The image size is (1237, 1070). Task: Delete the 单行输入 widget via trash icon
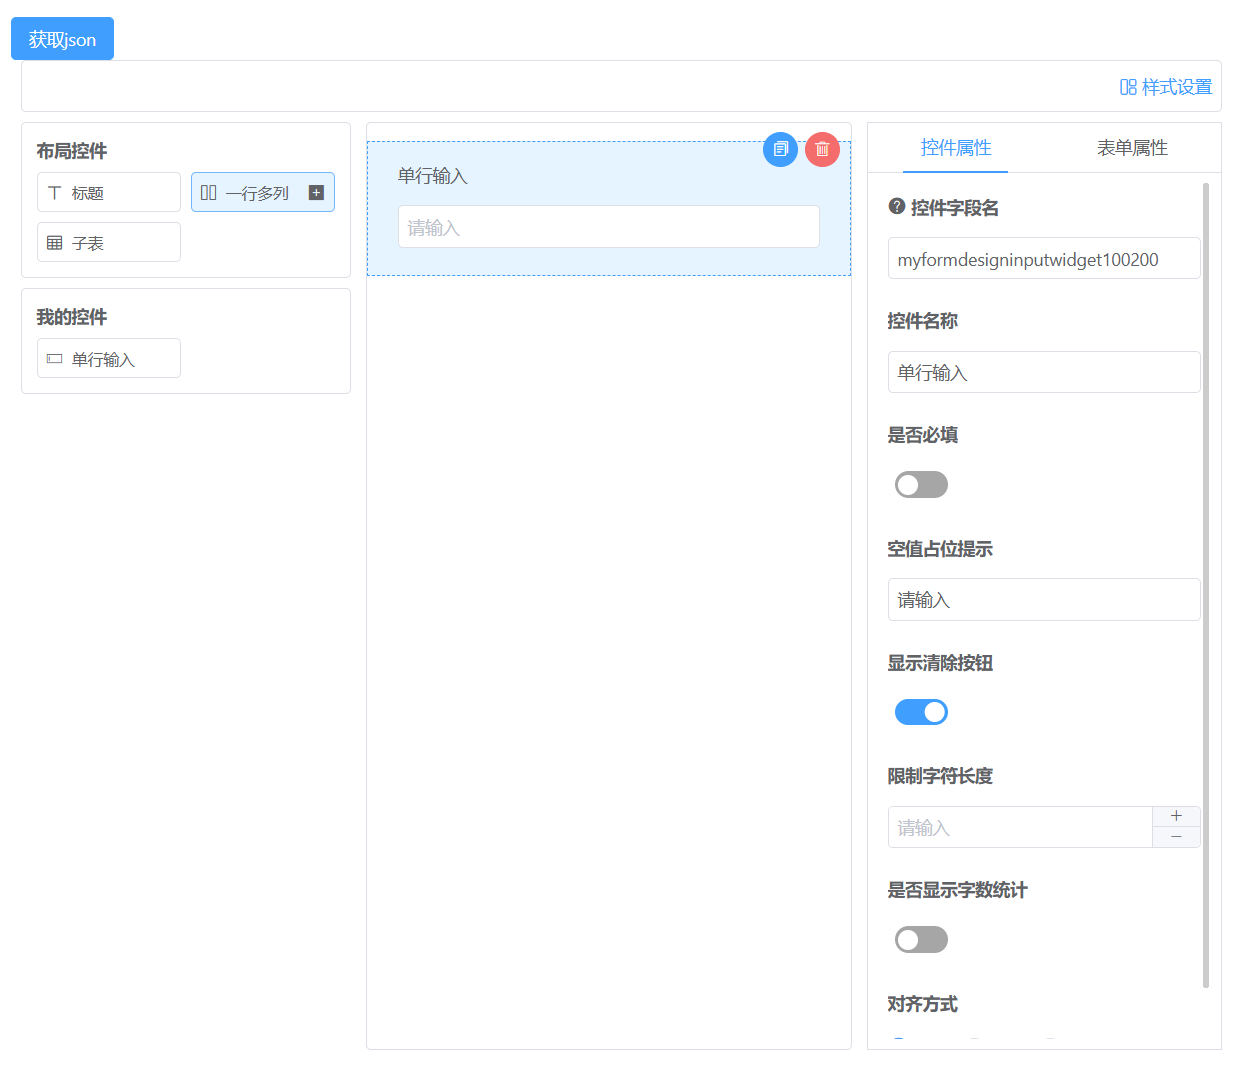click(822, 149)
